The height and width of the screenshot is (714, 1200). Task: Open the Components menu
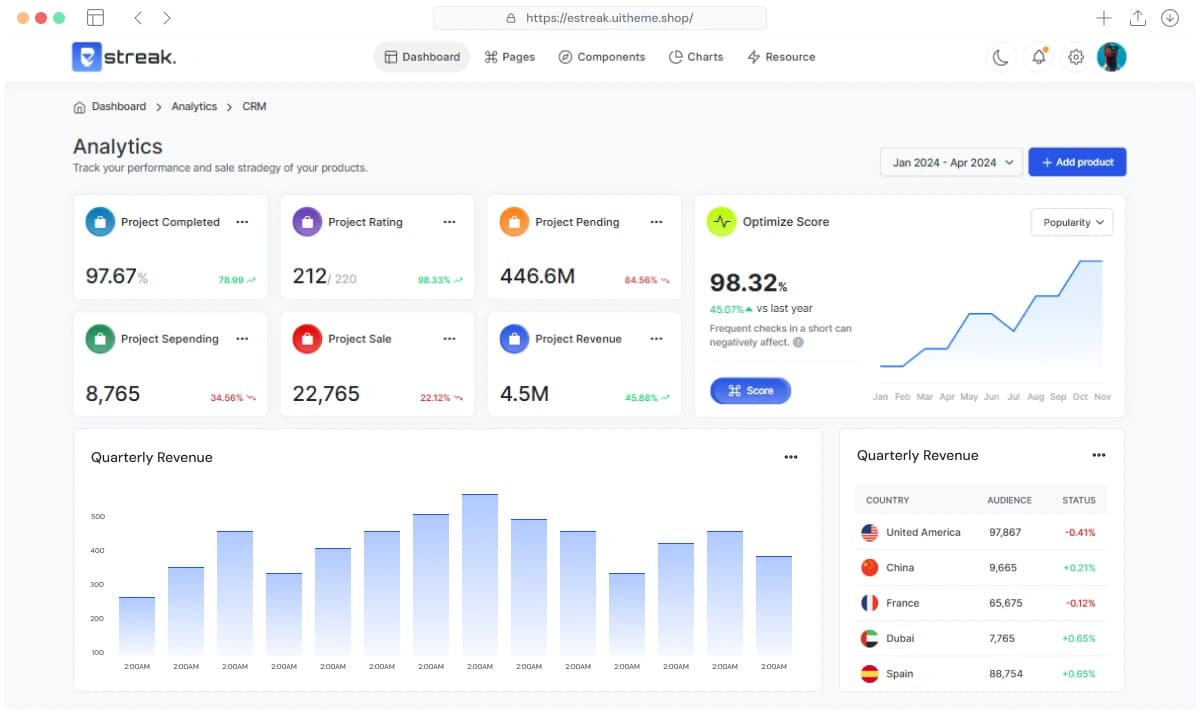click(x=601, y=57)
